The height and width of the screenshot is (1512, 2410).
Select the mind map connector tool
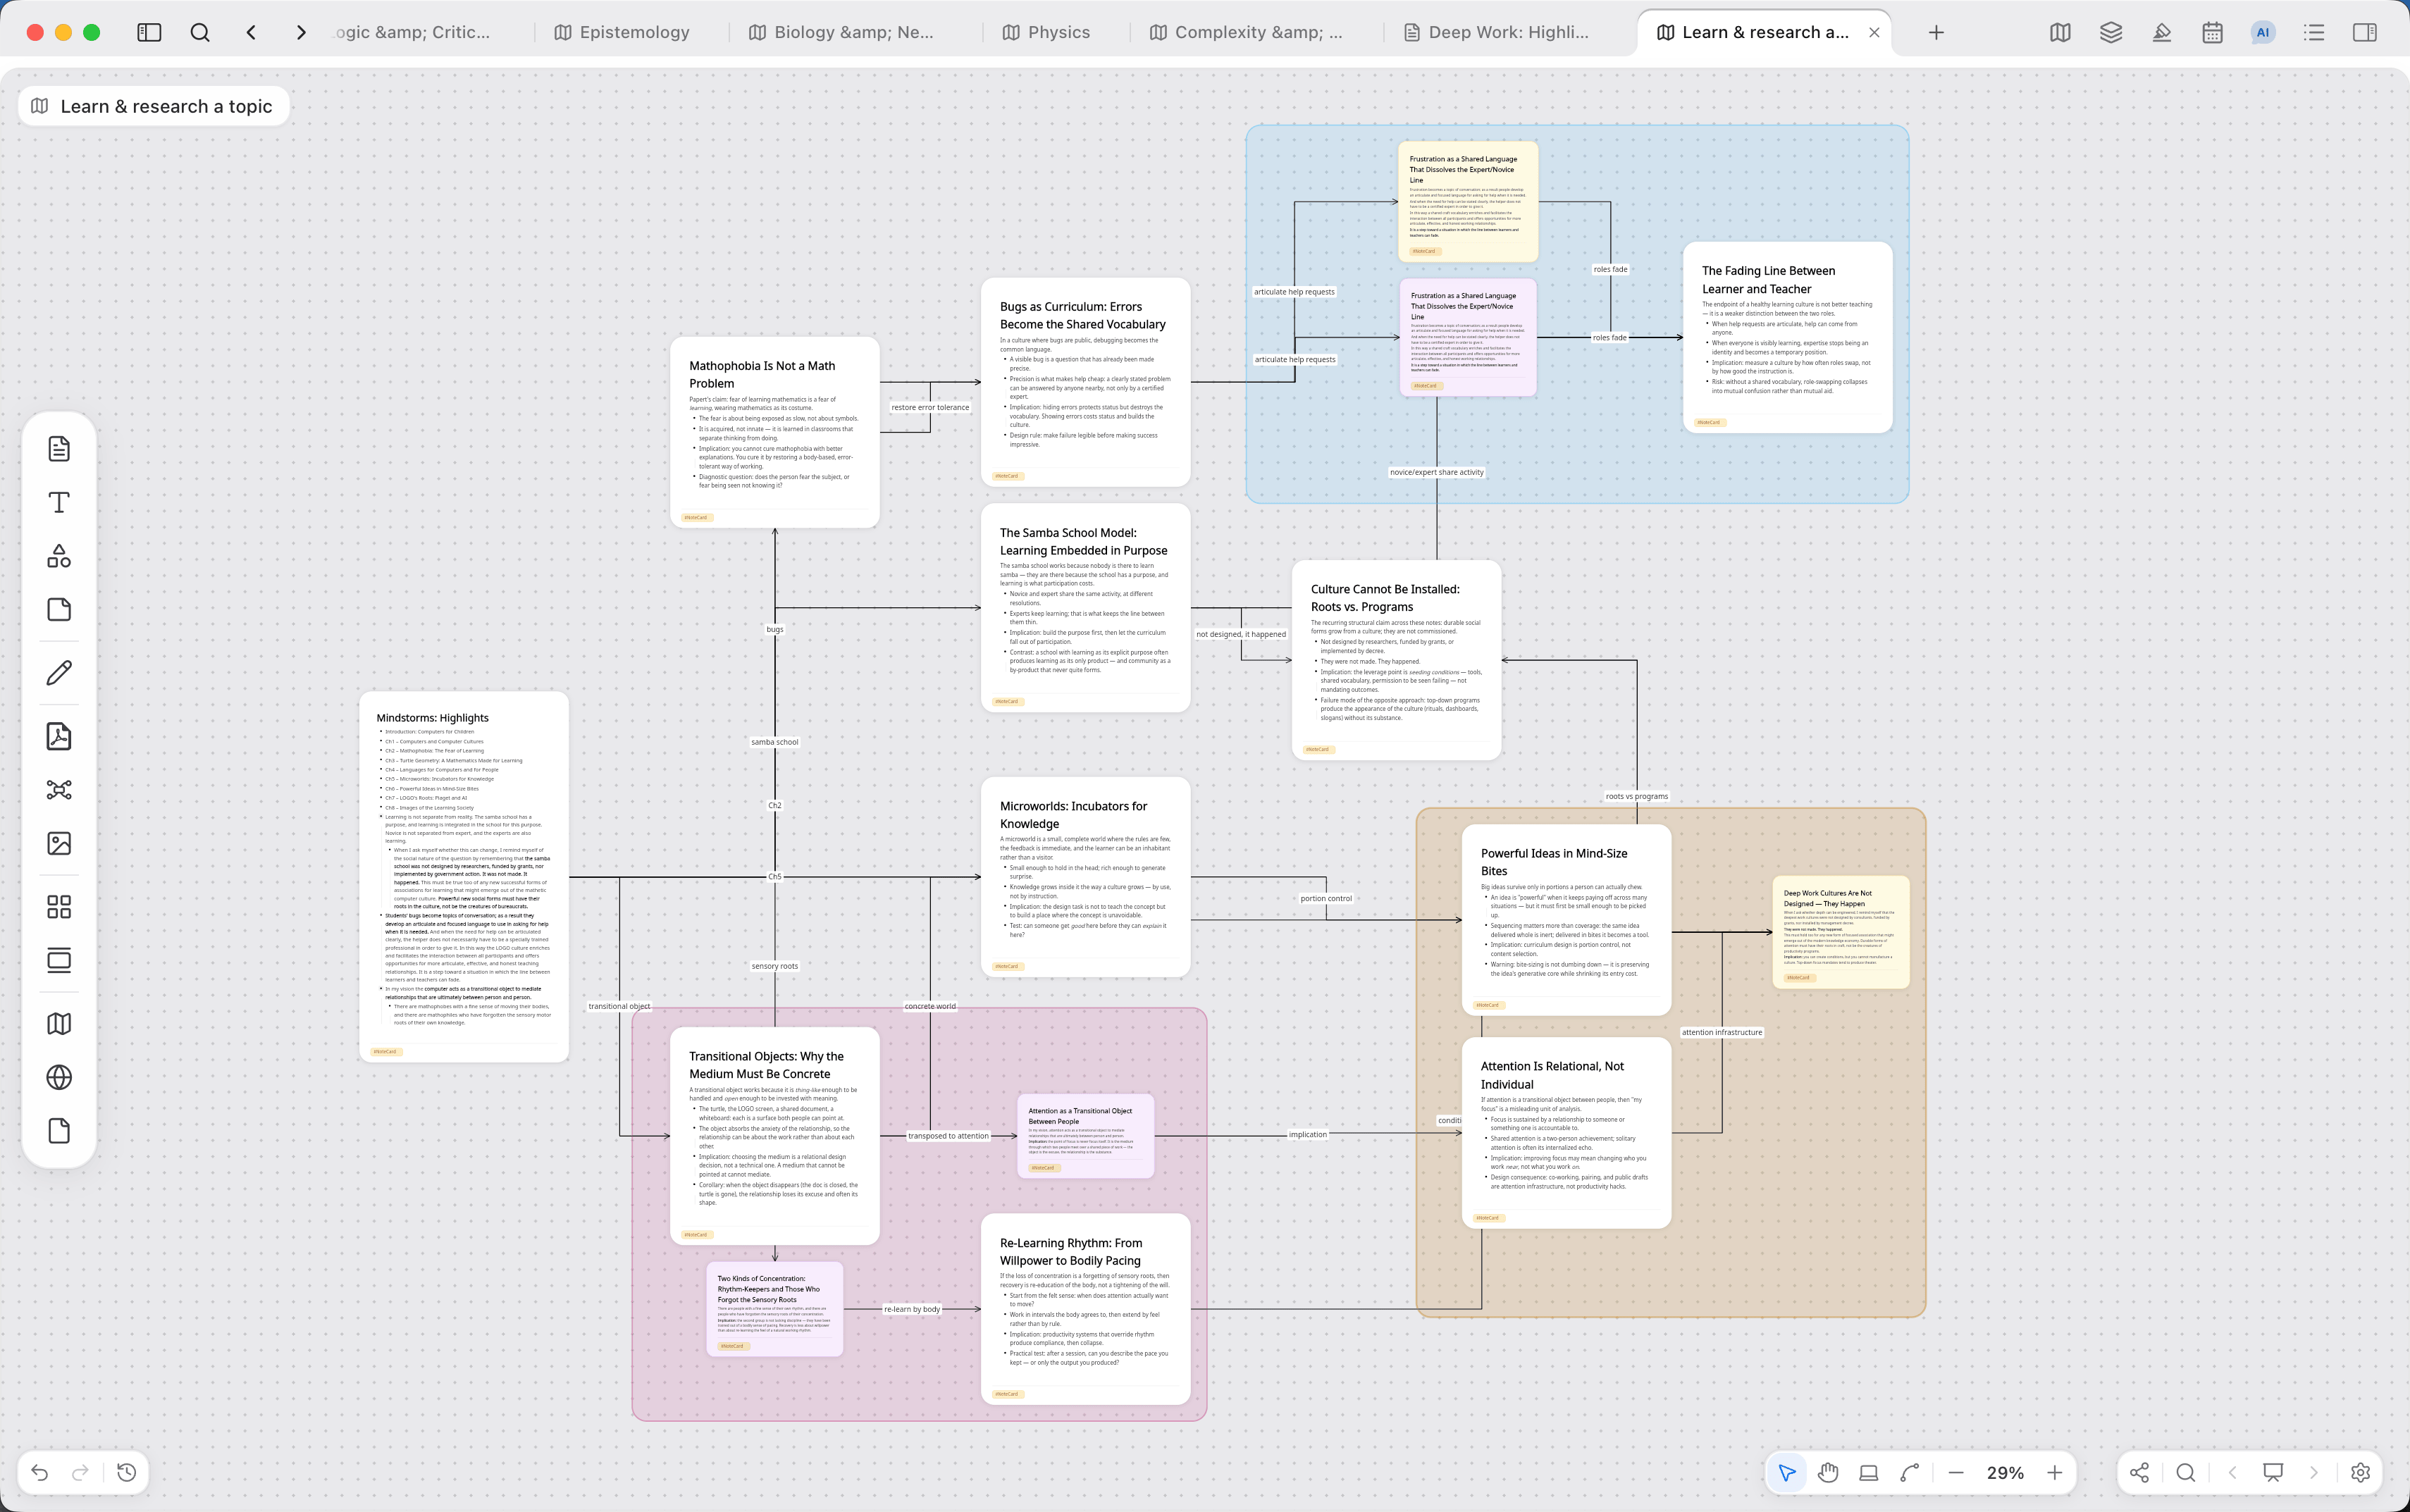coord(59,790)
